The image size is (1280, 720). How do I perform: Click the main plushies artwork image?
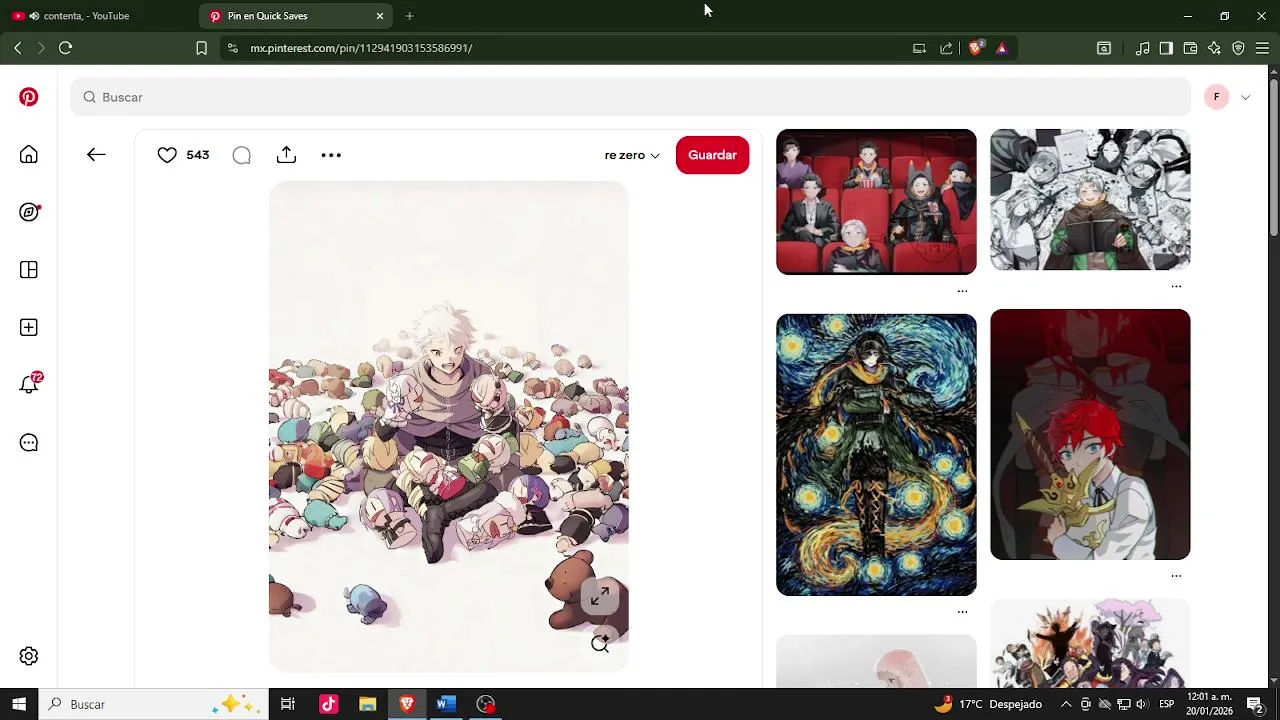click(448, 427)
